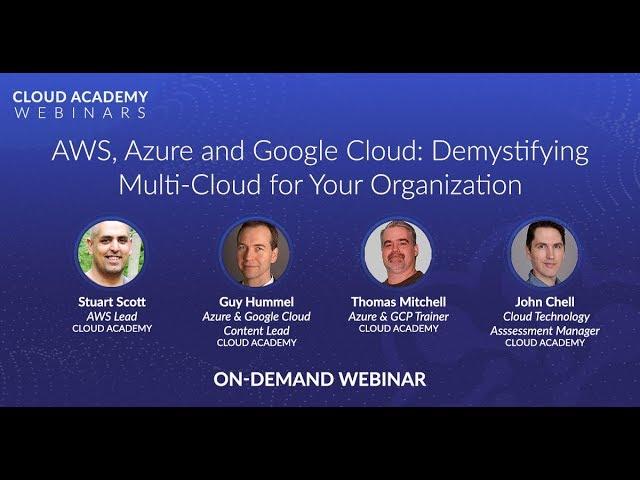Click John Chell's round portrait photo
The width and height of the screenshot is (640, 480).
[544, 253]
